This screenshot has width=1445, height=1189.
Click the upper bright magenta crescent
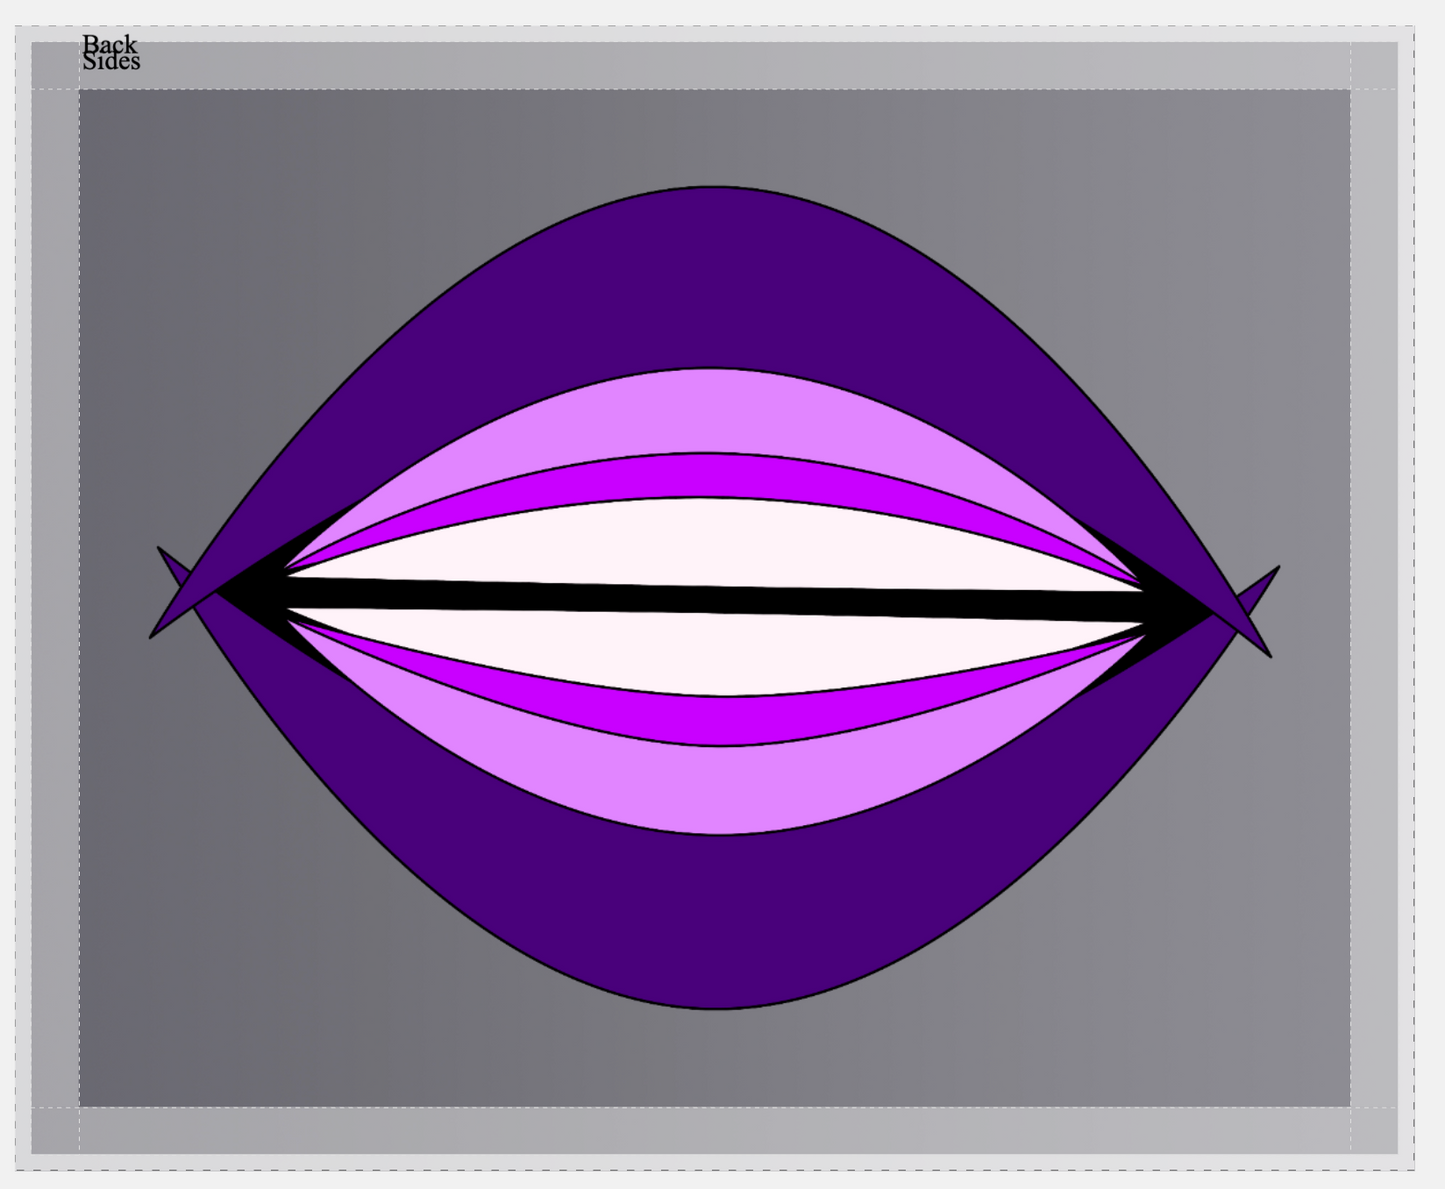pyautogui.click(x=706, y=475)
